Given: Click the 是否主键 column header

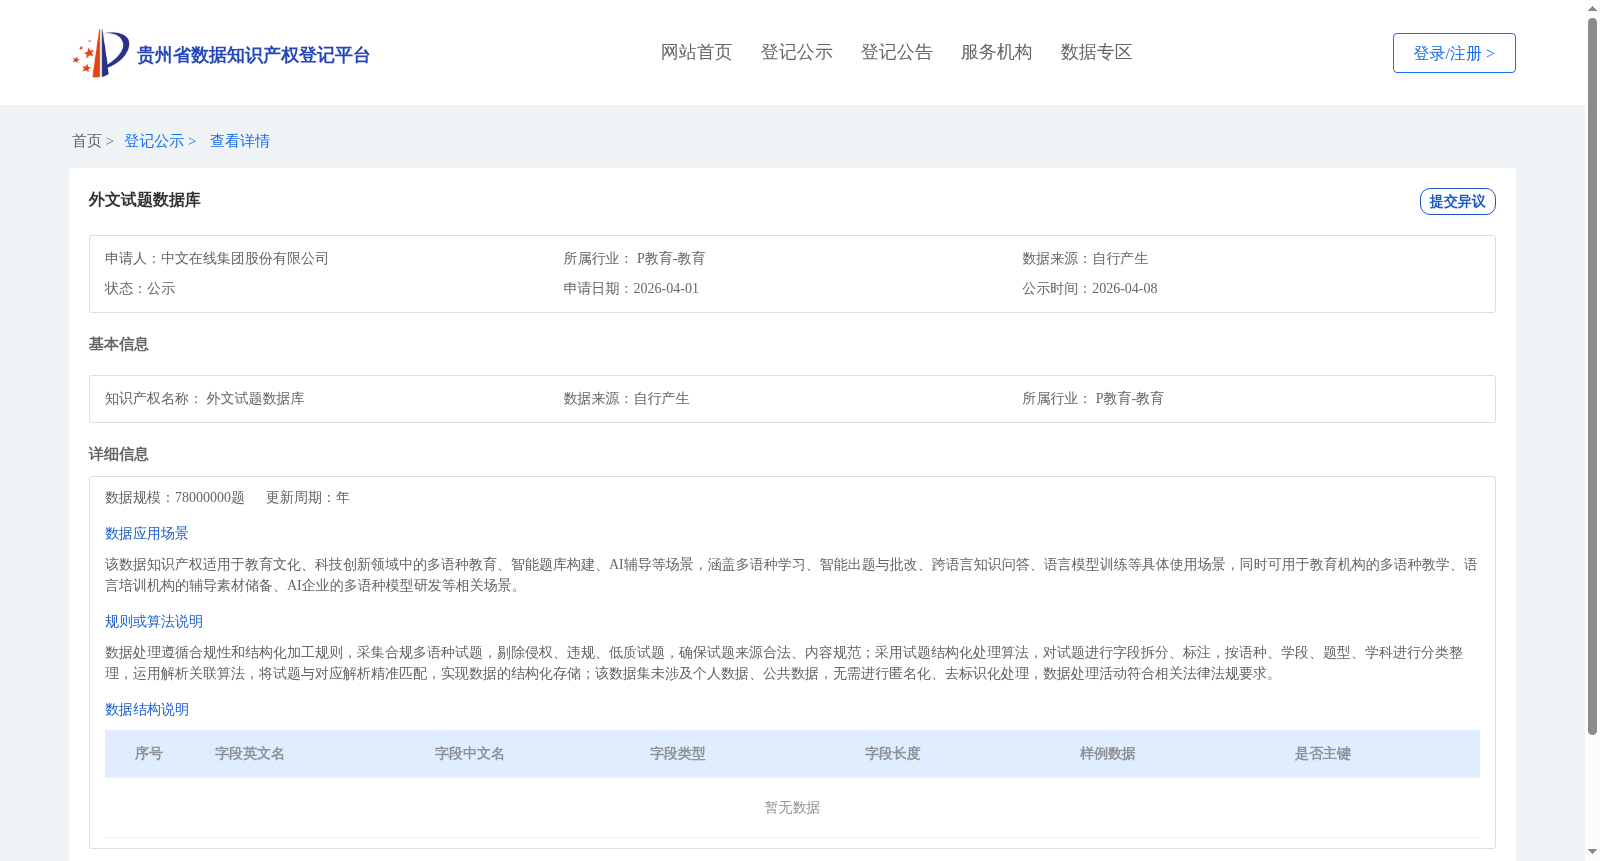Looking at the screenshot, I should (x=1323, y=754).
